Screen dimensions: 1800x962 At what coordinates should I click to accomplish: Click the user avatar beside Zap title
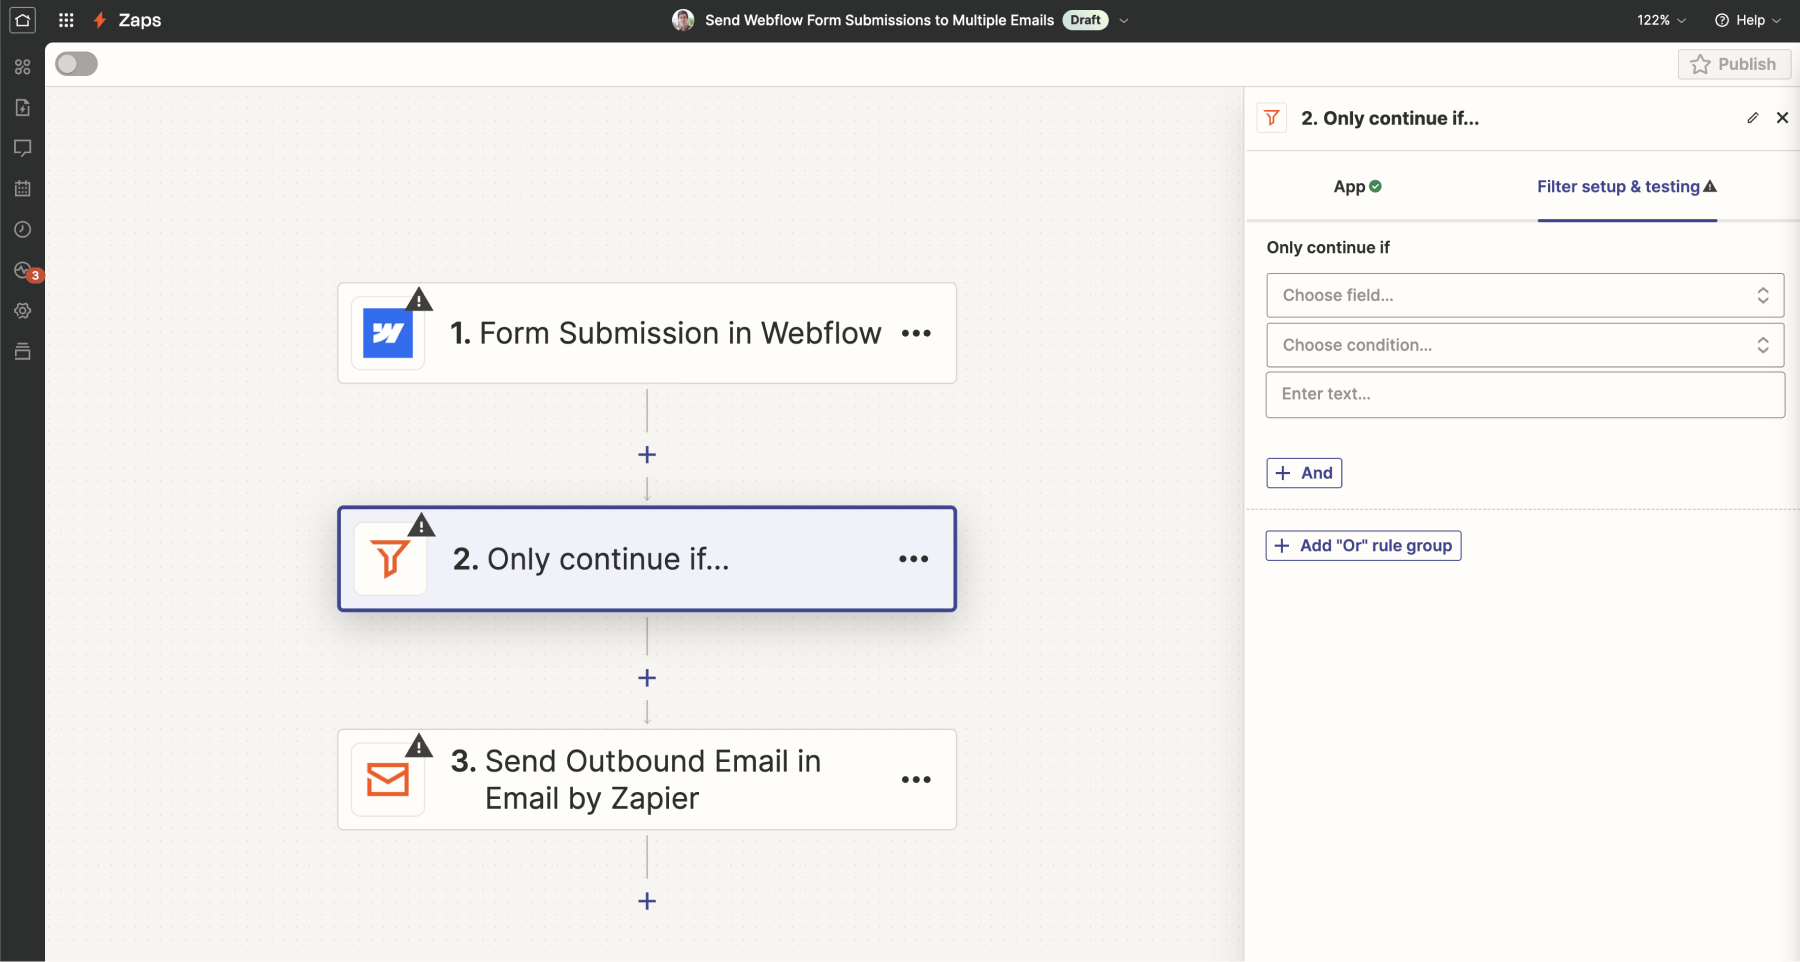point(683,20)
